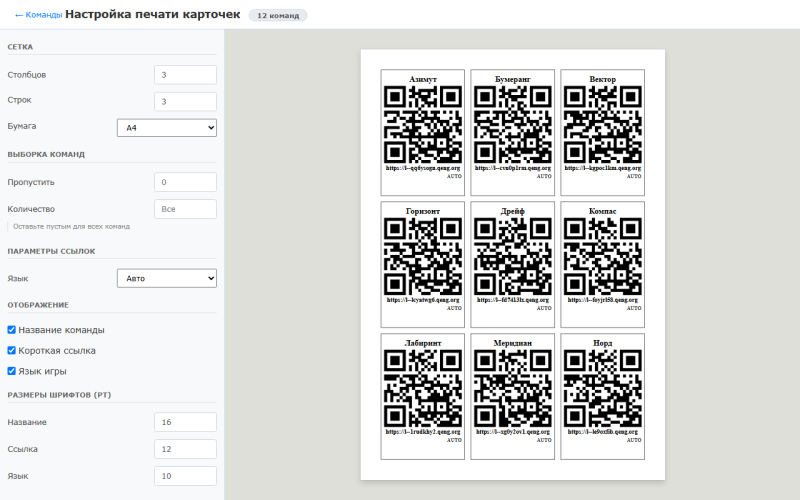800x500 pixels.
Task: Focus the Ссылка font size field
Action: tap(185, 449)
